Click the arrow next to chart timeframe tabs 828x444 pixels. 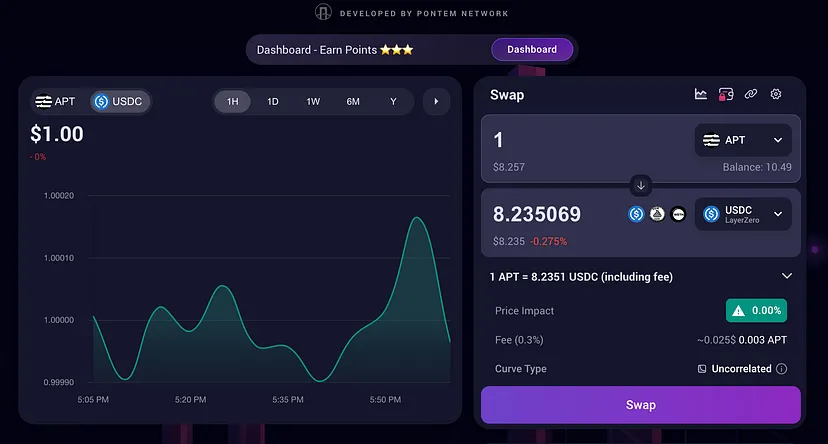coord(436,101)
